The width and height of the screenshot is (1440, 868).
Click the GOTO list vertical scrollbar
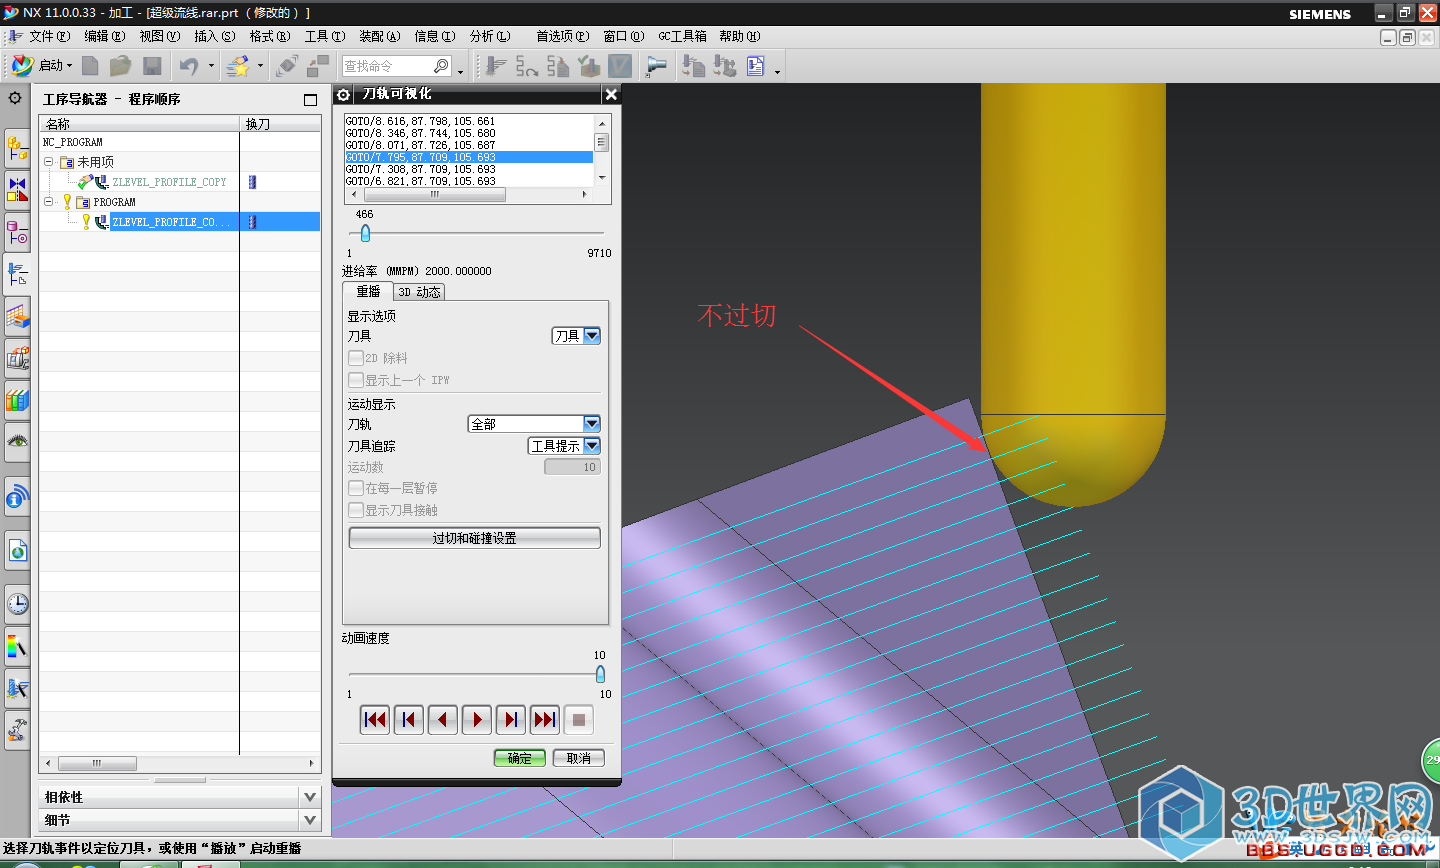(602, 149)
